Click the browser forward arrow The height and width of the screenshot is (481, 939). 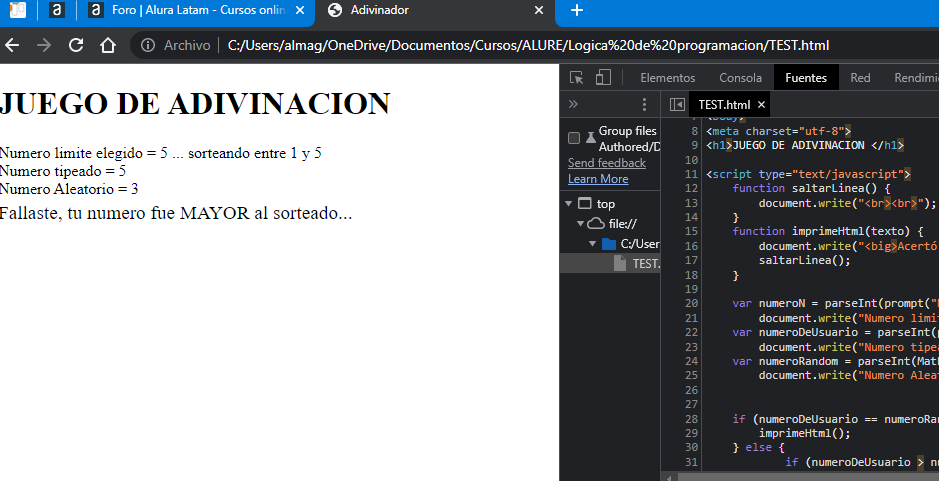44,46
